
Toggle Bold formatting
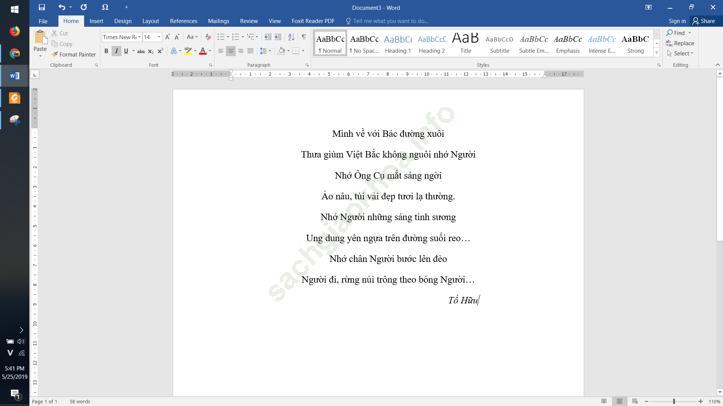pos(107,51)
